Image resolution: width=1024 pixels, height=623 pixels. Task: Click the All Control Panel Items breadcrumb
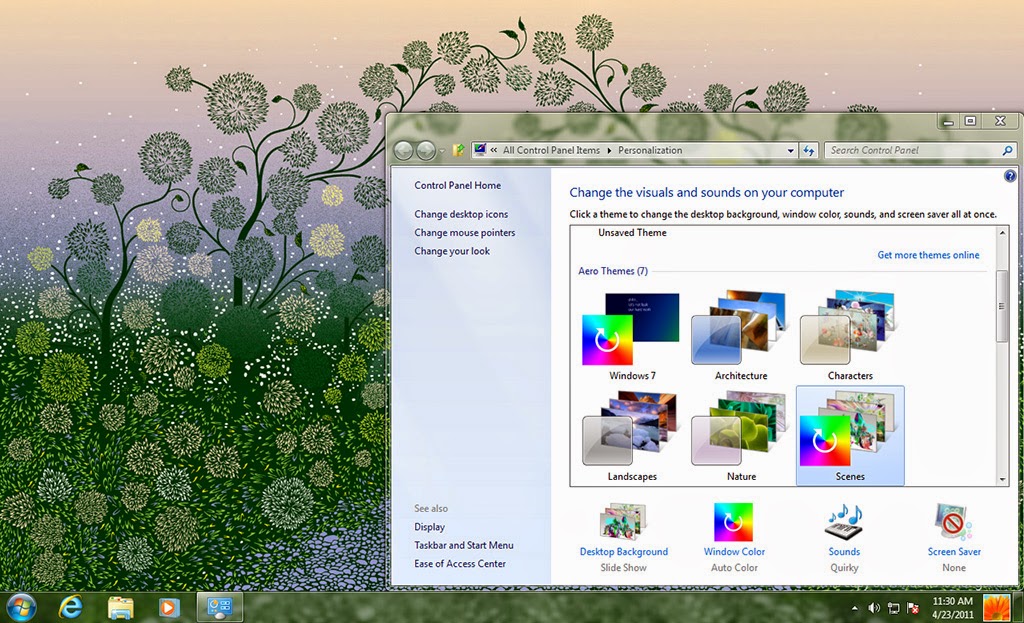551,150
